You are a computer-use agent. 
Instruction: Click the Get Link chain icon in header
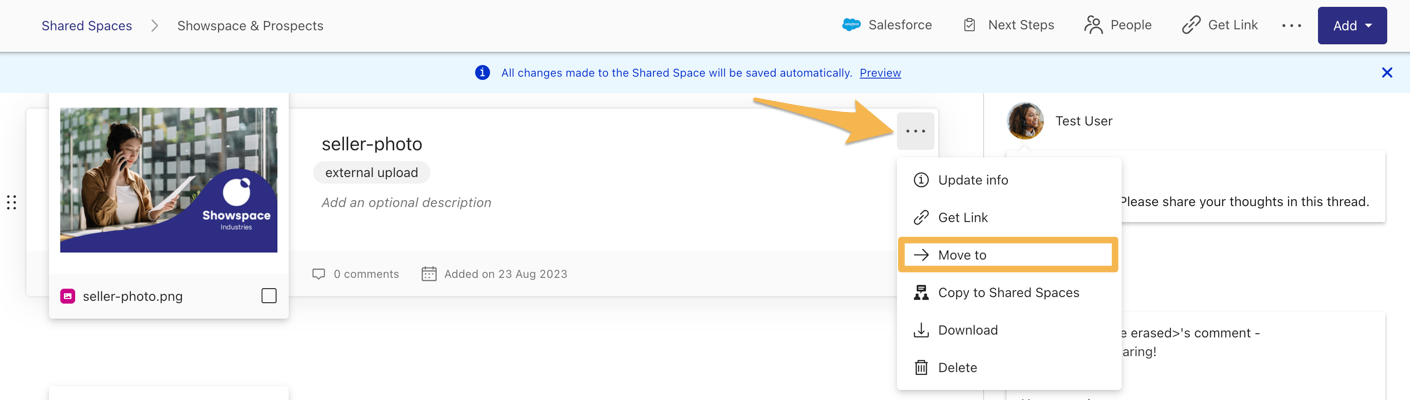coord(1190,25)
